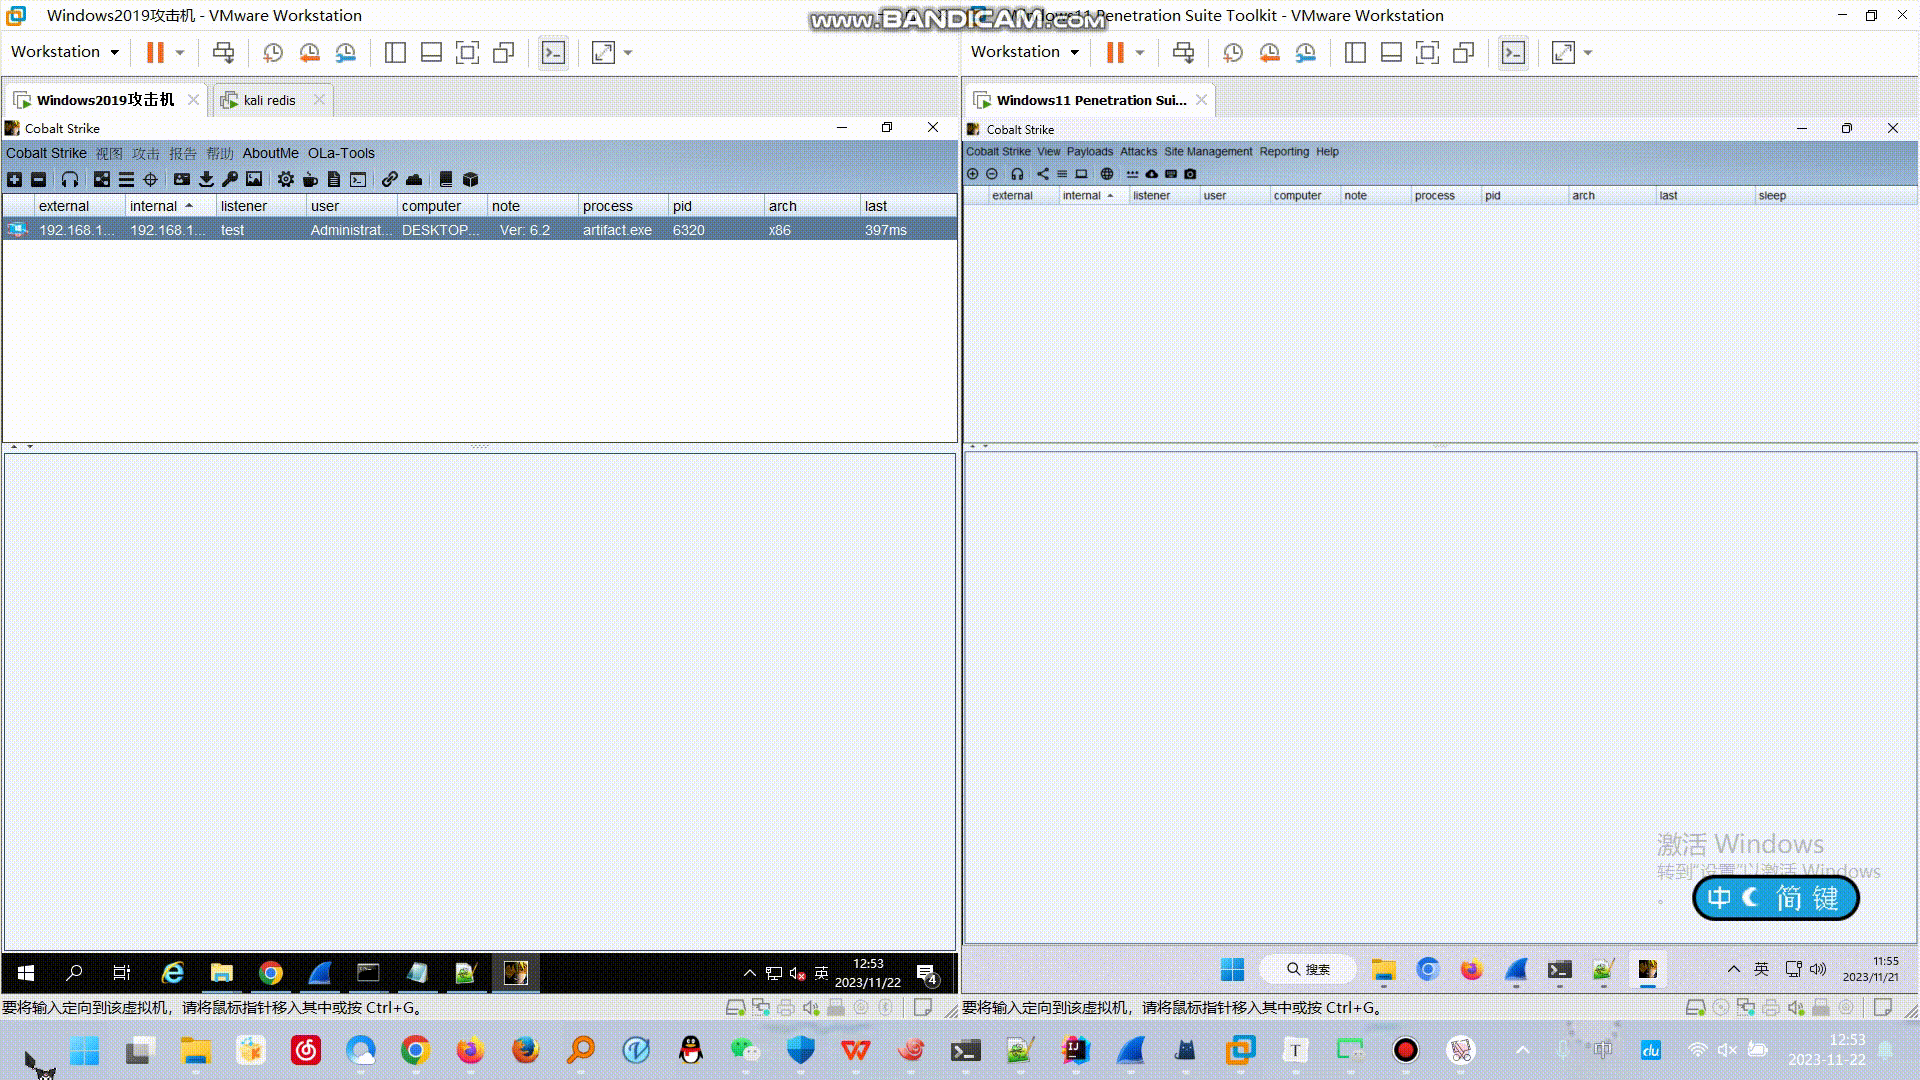Screen dimensions: 1920x1080
Task: Click the OLa-Tools menu item in left CS
Action: (x=340, y=153)
